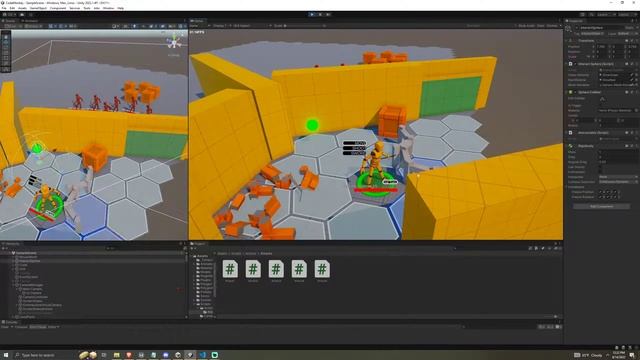Open Undo History icon in top toolbar
This screenshot has height=360, width=640.
[582, 15]
